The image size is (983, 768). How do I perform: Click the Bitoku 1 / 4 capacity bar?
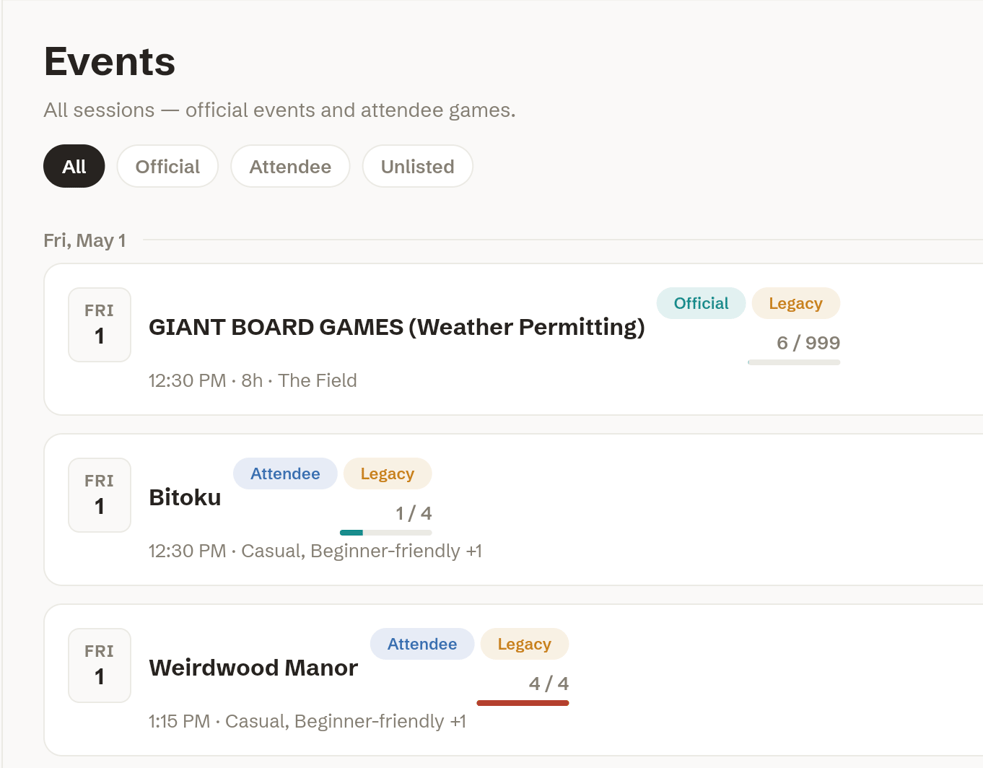386,532
